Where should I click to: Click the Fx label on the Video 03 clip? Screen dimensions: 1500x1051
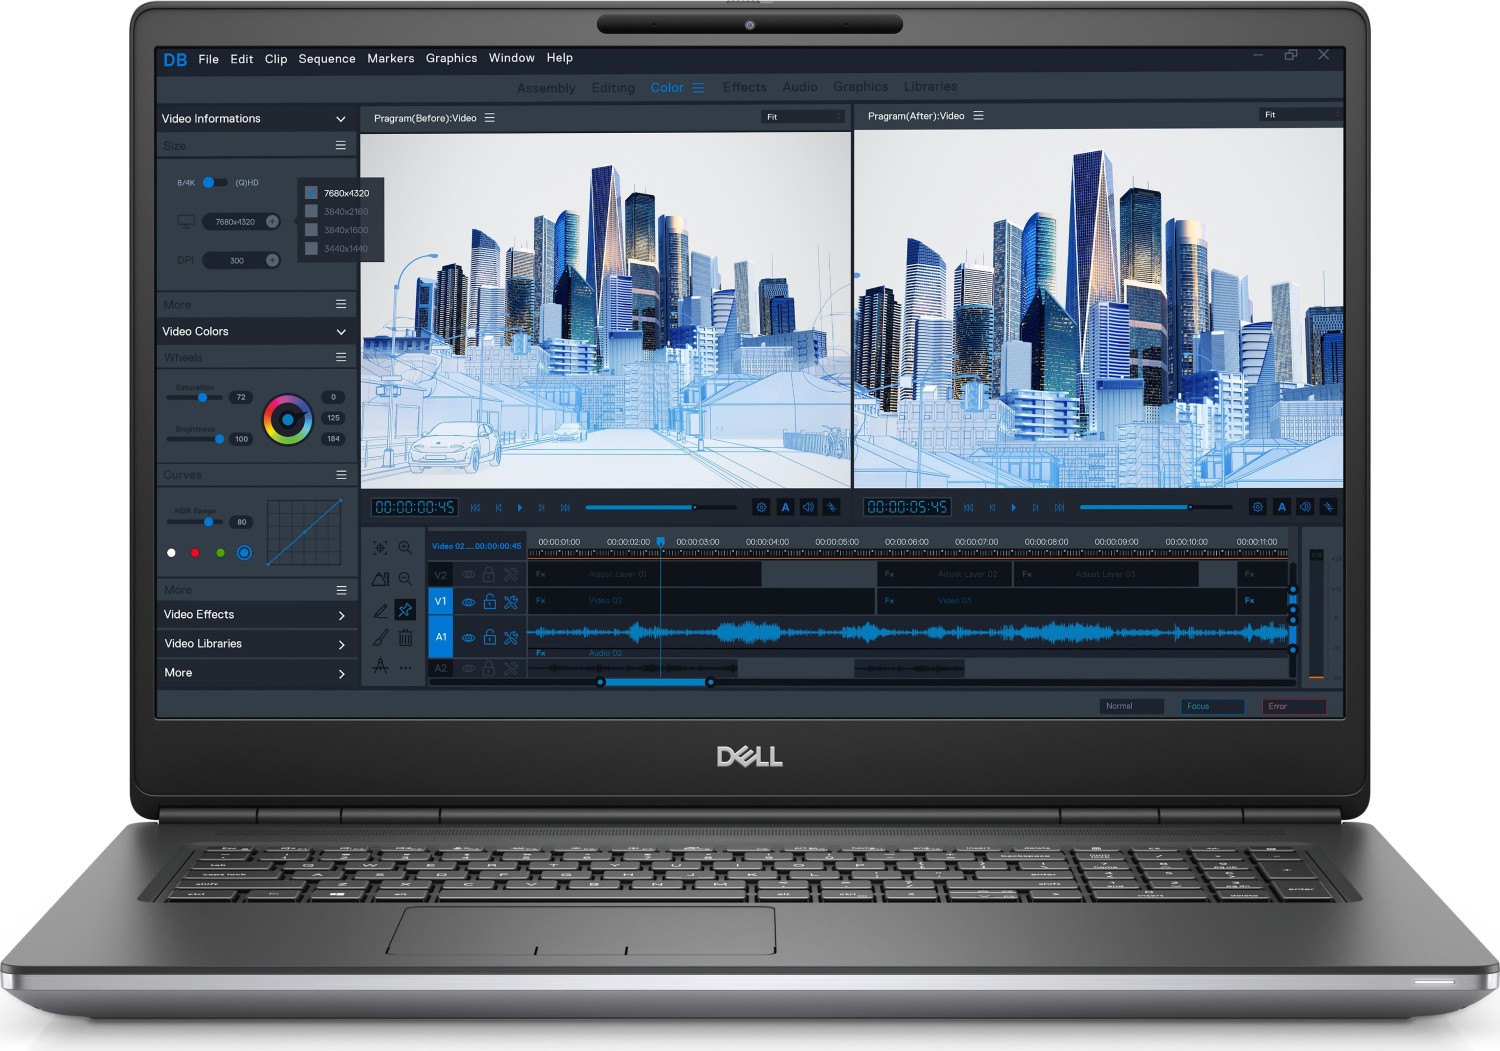[890, 601]
